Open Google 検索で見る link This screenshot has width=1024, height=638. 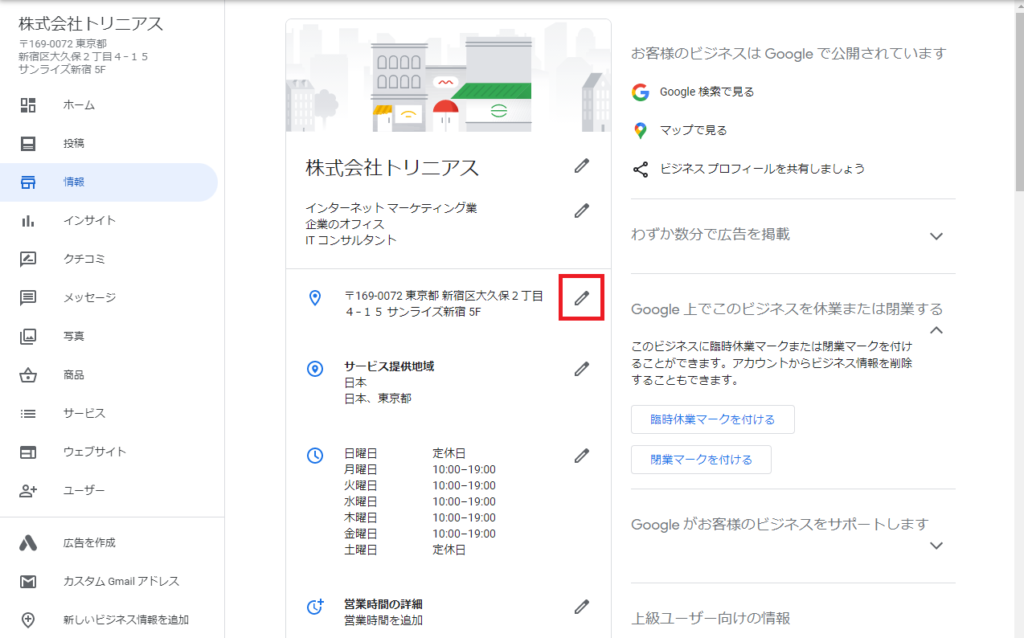coord(707,92)
